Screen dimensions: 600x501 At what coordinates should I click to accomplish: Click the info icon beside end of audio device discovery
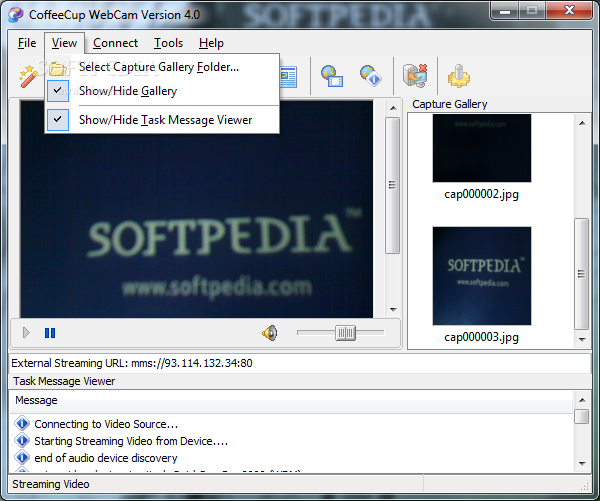tap(22, 457)
